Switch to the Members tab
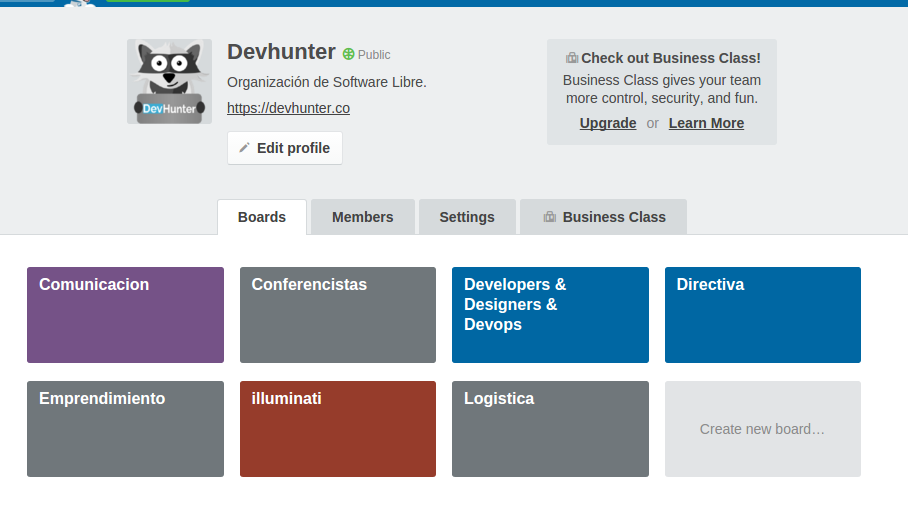 click(x=363, y=217)
